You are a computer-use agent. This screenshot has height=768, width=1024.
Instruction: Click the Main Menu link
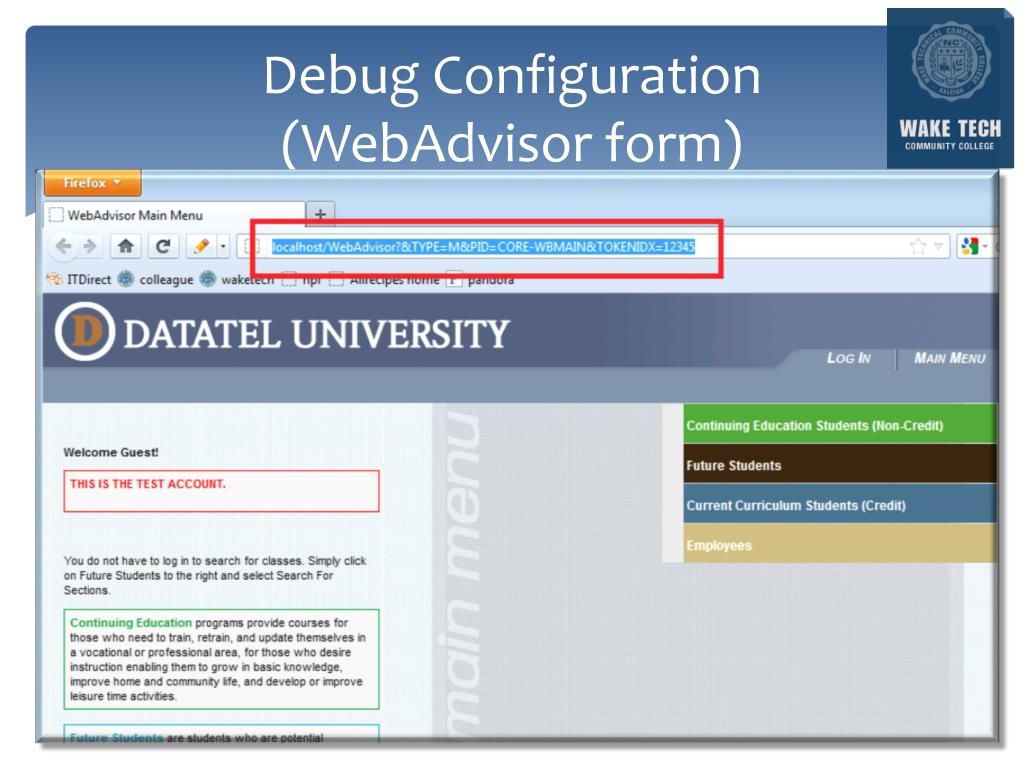[950, 358]
